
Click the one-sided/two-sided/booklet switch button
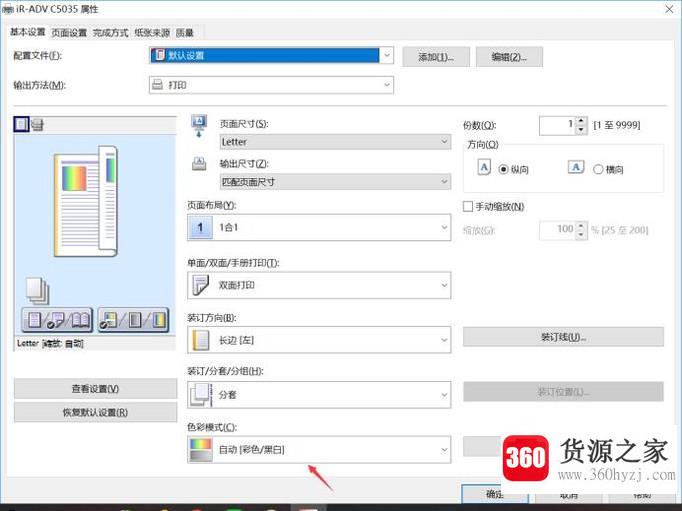57,321
